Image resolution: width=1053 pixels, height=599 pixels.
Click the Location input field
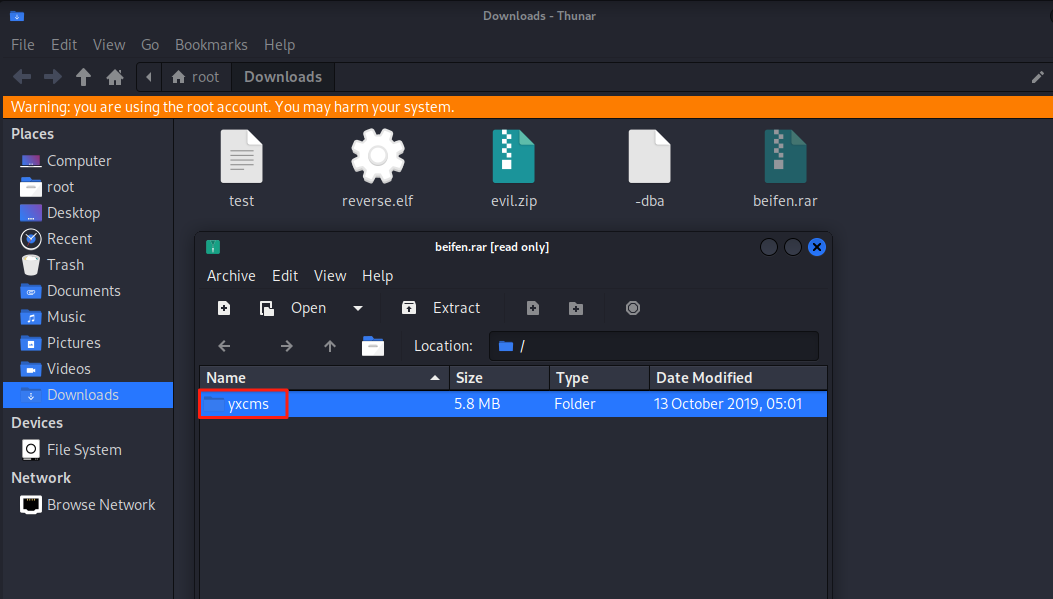(x=654, y=347)
